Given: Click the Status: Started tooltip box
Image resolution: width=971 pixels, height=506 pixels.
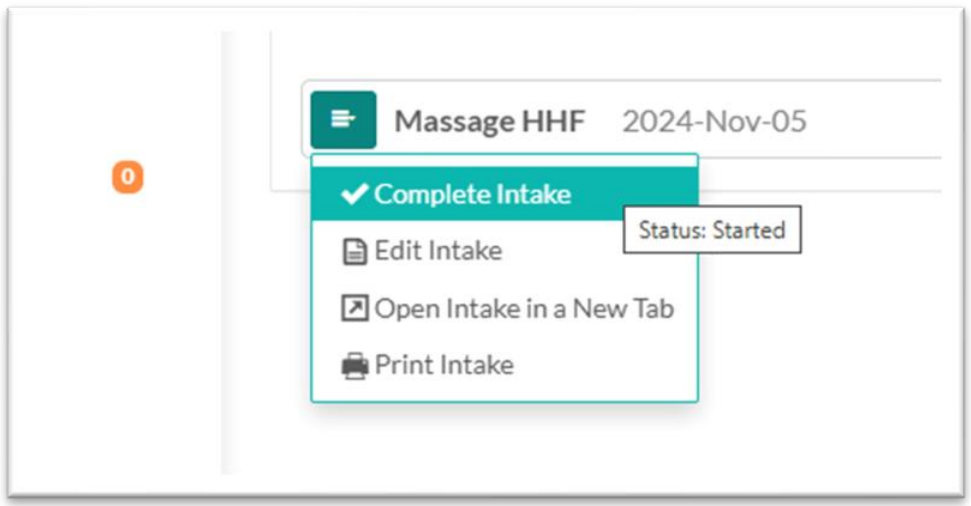Looking at the screenshot, I should pos(712,231).
